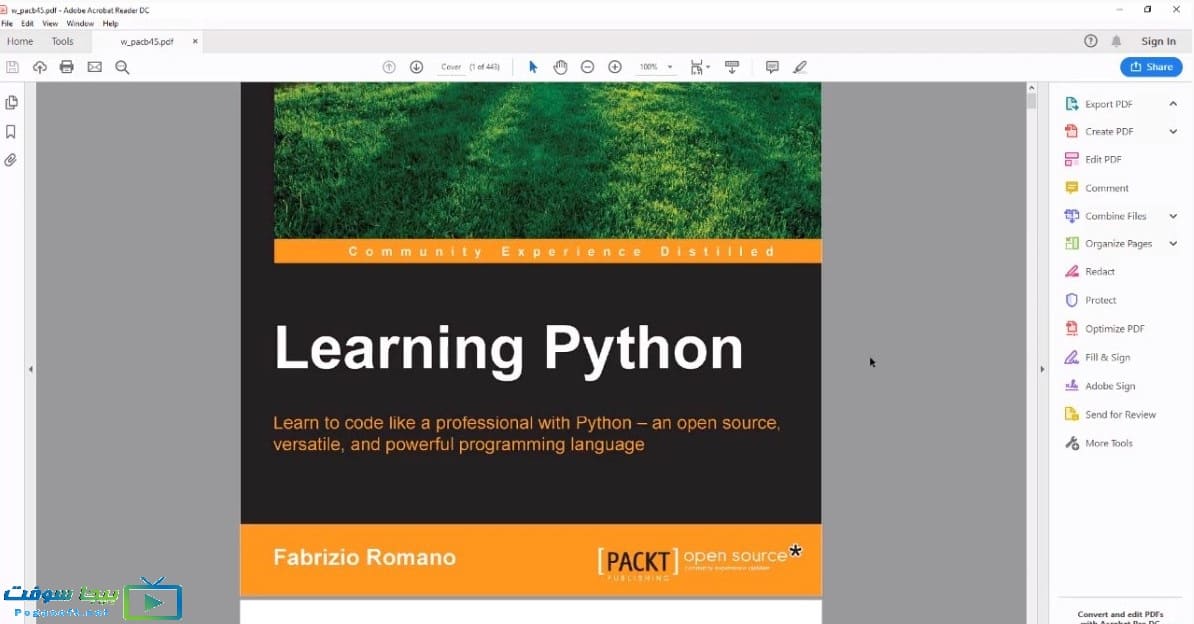Screen dimensions: 1194x624
Task: Open notifications bell icon
Action: click(x=1116, y=41)
